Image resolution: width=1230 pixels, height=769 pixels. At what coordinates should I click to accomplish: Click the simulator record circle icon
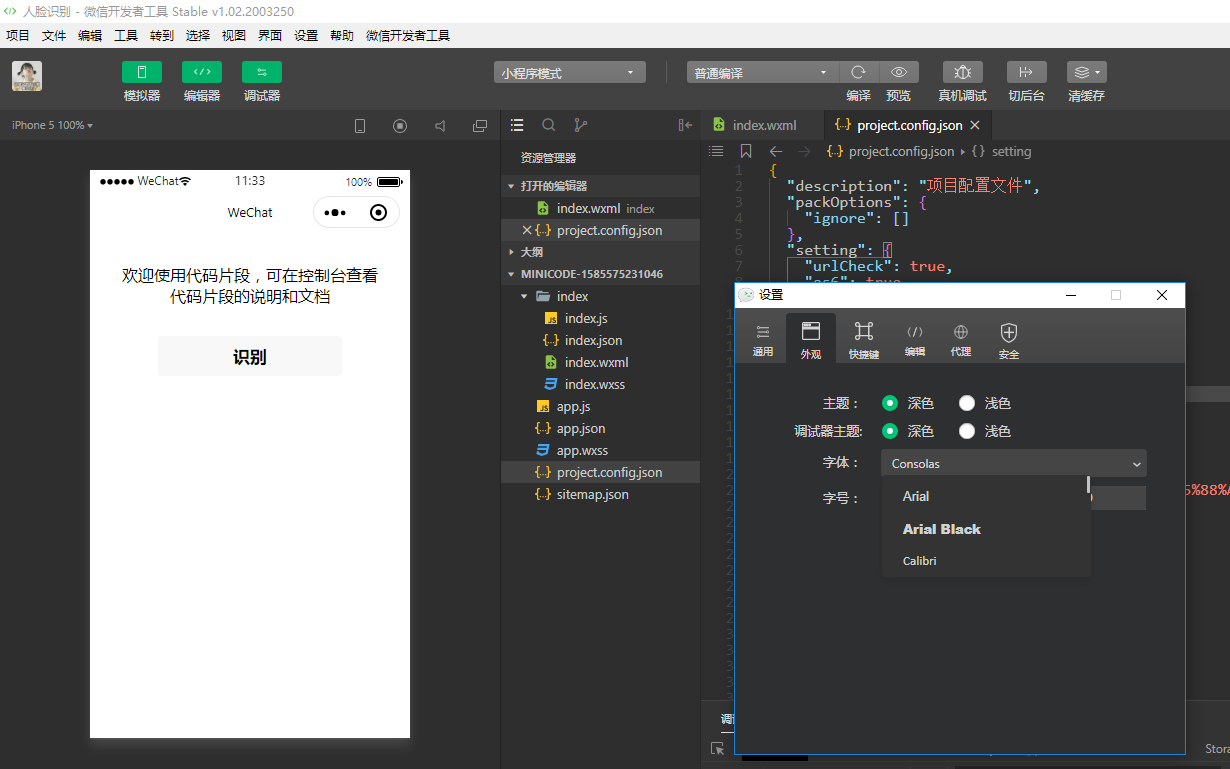point(400,126)
